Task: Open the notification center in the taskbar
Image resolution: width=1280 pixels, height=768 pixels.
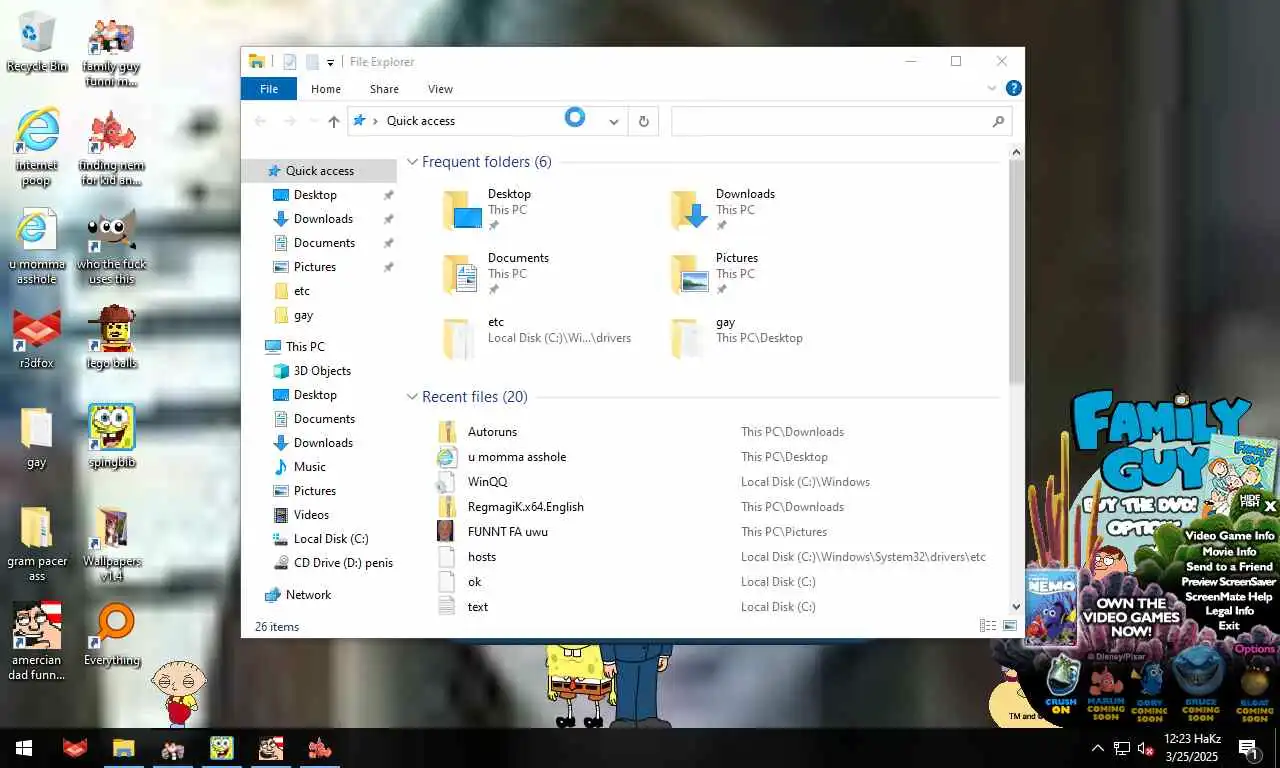Action: 1248,748
